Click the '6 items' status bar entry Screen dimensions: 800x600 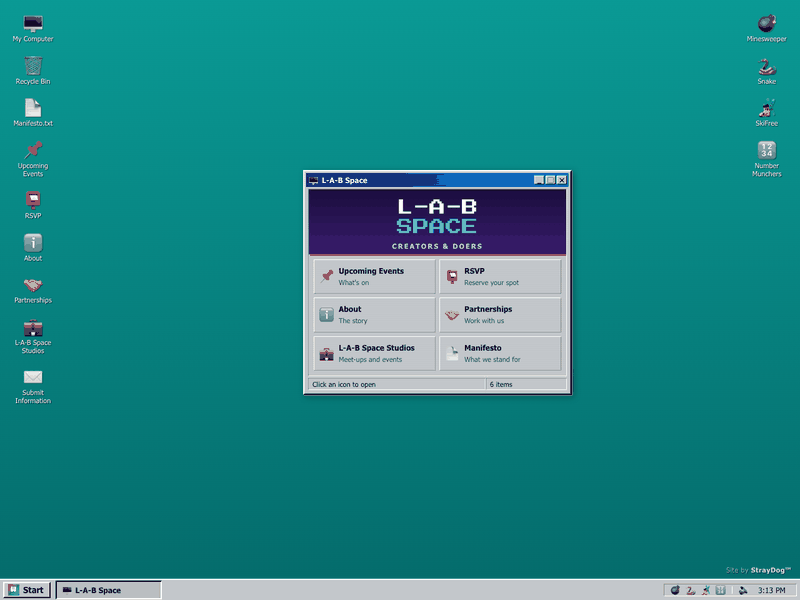[x=526, y=384]
